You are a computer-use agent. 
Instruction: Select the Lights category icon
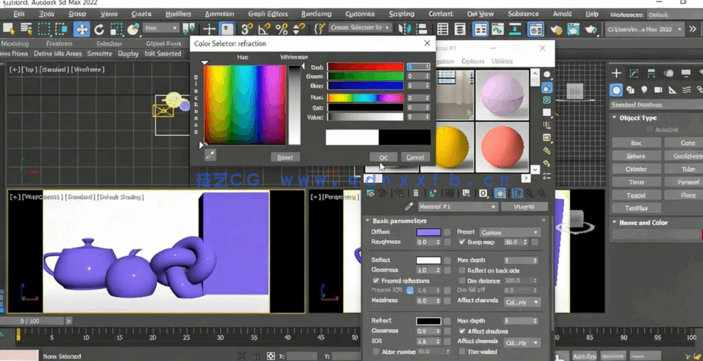(644, 90)
